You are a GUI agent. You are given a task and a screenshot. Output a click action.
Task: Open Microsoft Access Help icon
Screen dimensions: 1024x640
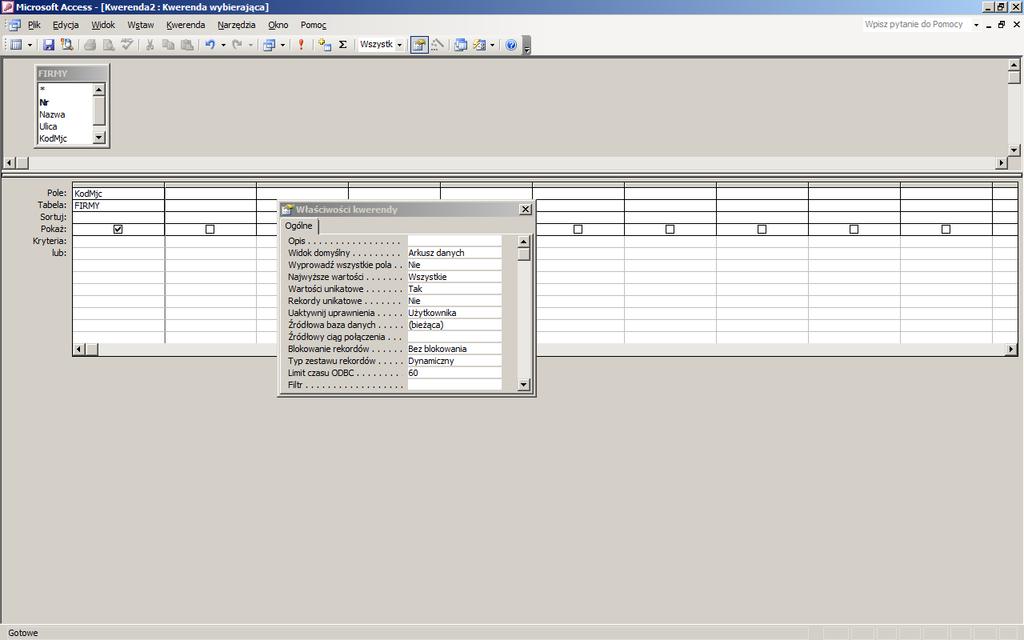click(x=511, y=44)
